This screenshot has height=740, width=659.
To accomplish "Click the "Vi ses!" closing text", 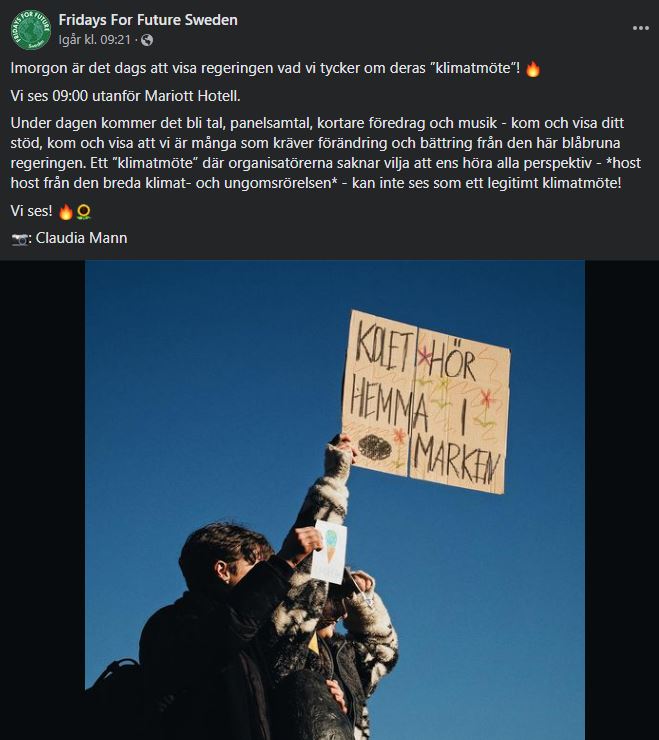I will (31, 211).
